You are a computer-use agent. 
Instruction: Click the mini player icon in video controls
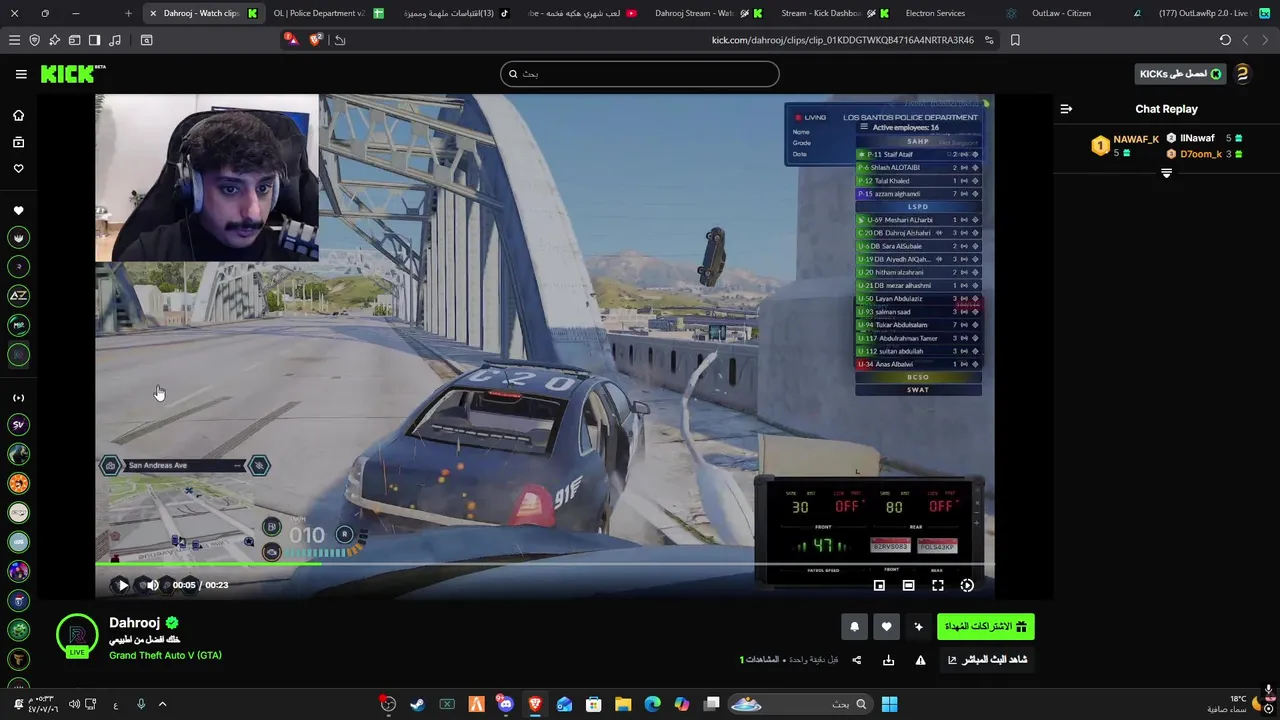coord(879,585)
